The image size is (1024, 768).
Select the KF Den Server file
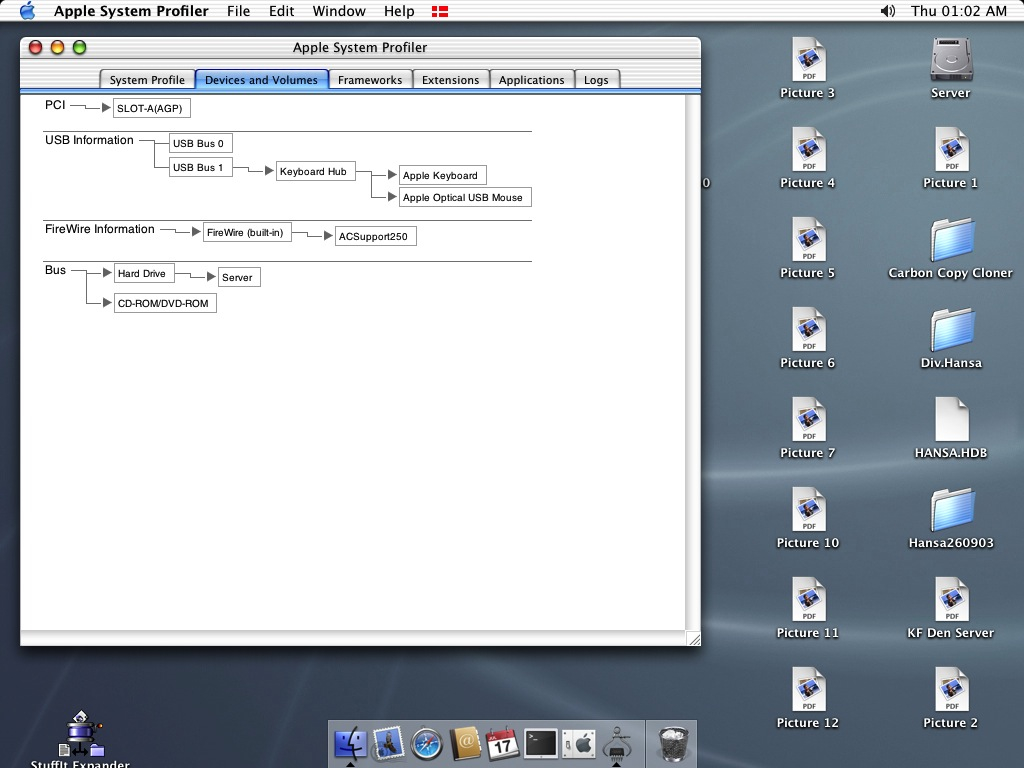pos(952,600)
